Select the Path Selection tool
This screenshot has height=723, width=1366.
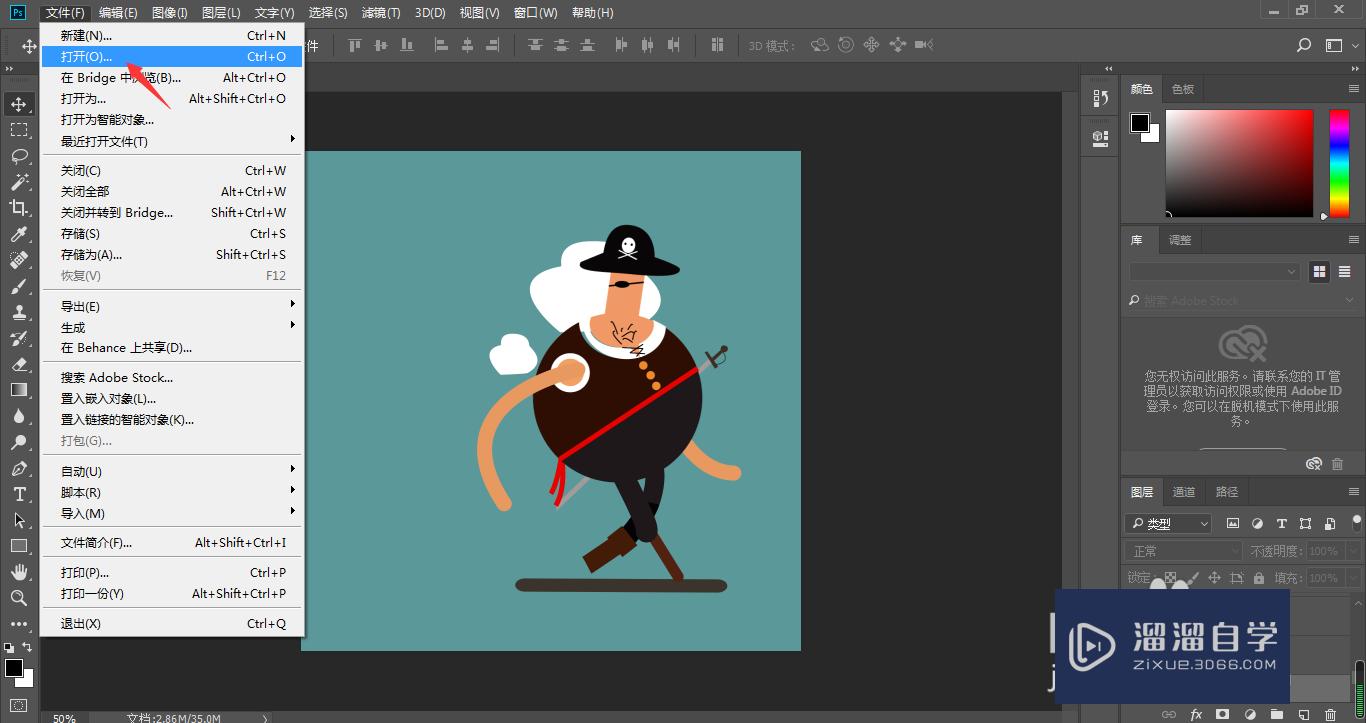tap(19, 520)
